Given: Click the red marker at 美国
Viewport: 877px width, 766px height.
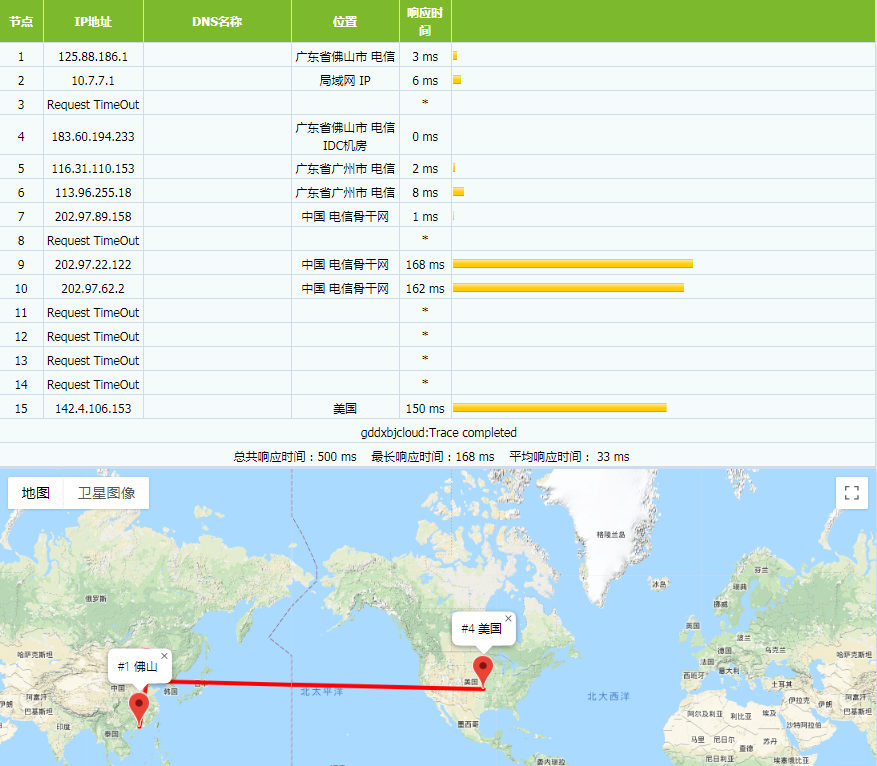Looking at the screenshot, I should [x=484, y=670].
